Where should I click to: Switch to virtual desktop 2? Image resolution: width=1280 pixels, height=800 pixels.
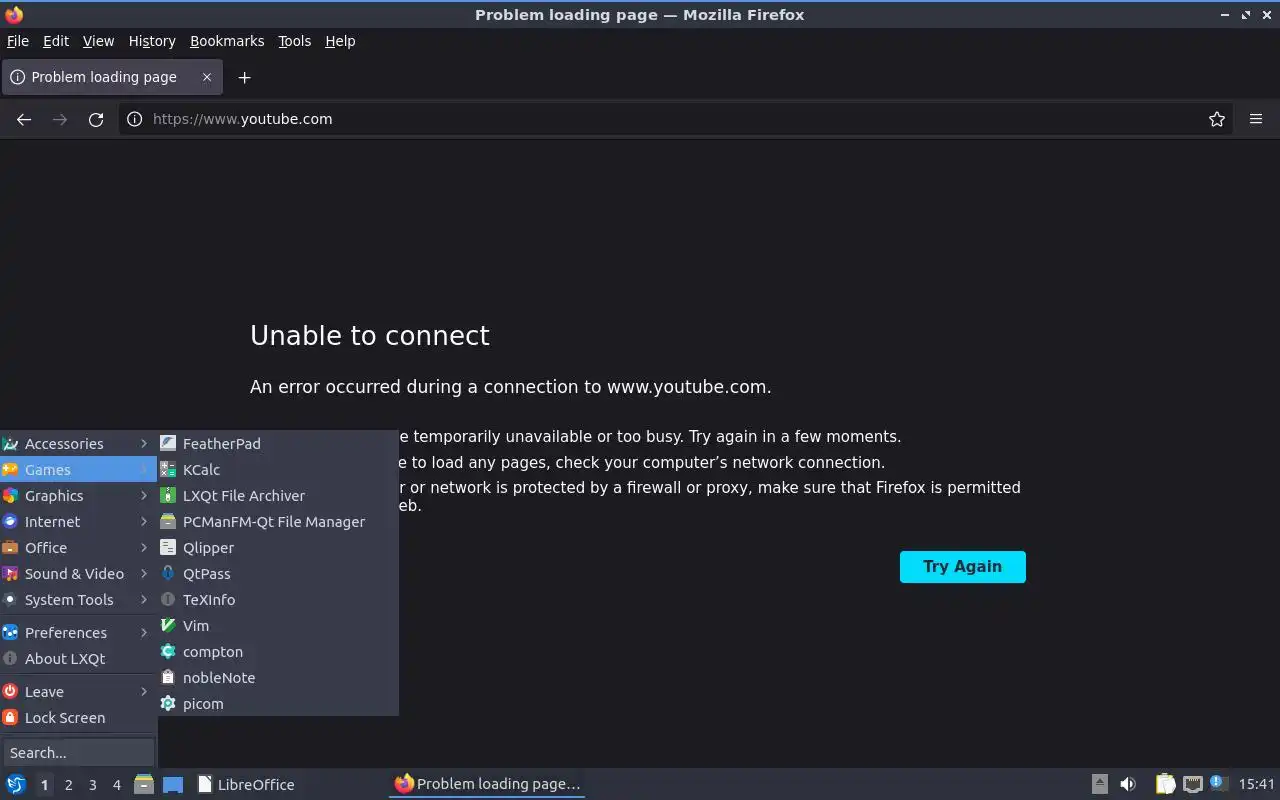[x=68, y=785]
